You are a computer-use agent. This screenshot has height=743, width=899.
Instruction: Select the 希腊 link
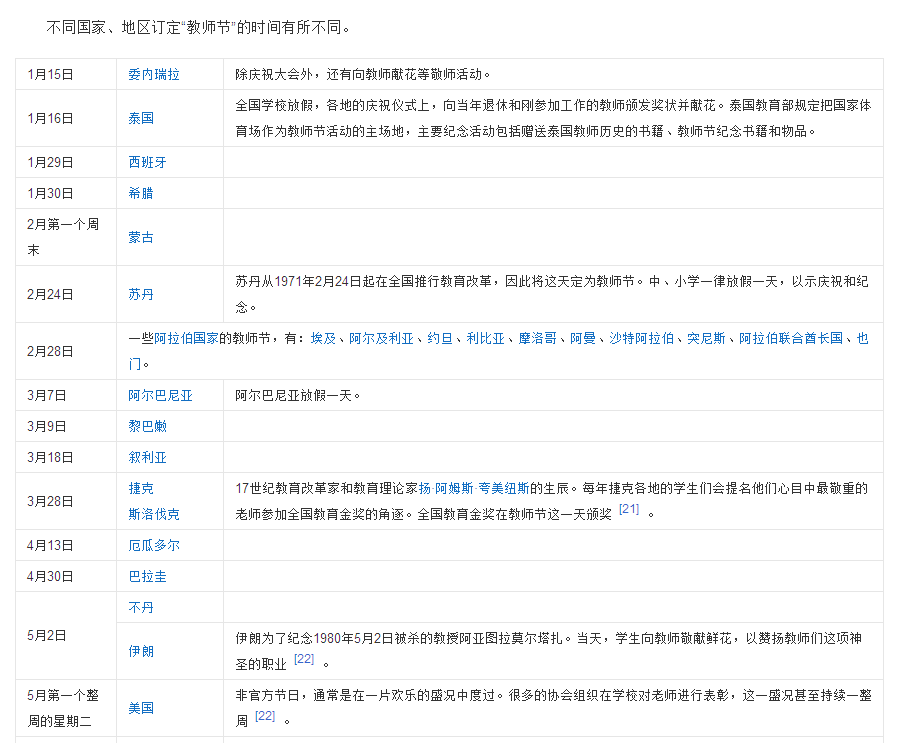pyautogui.click(x=140, y=192)
